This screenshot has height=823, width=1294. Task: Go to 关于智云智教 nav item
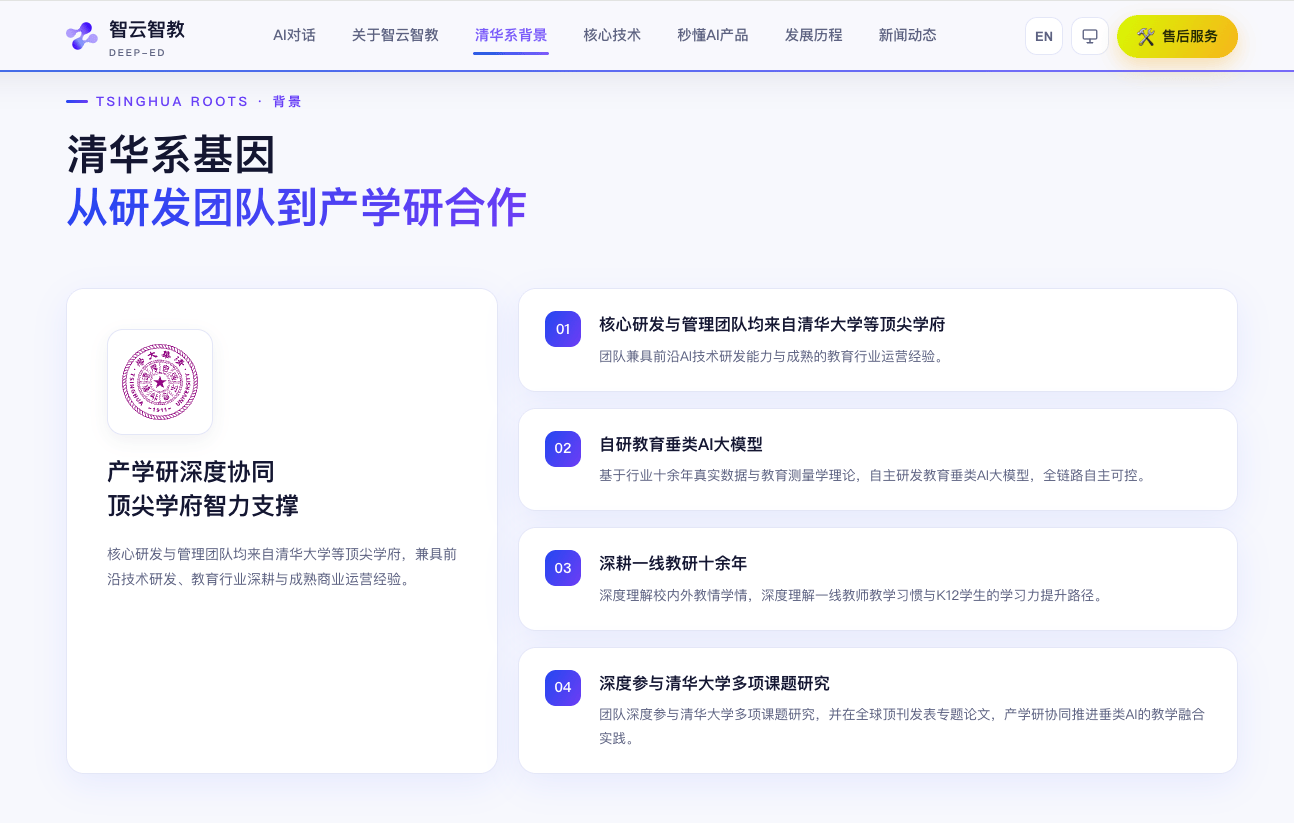tap(395, 35)
